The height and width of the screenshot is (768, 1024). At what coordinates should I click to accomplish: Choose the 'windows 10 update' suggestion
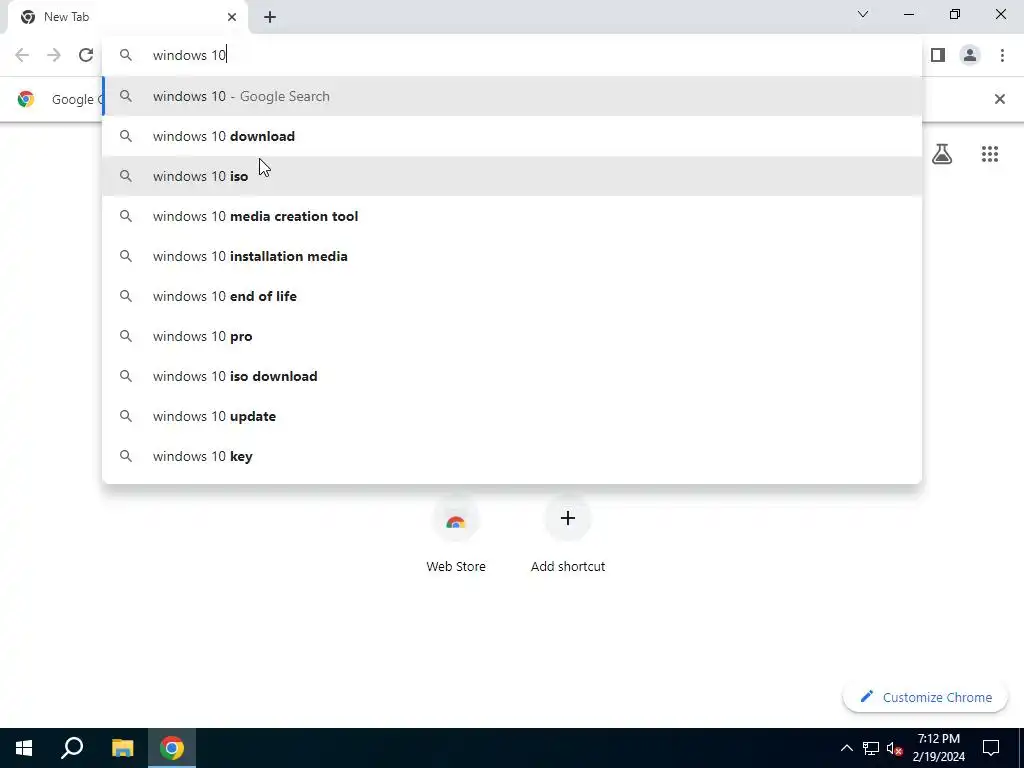tap(512, 416)
